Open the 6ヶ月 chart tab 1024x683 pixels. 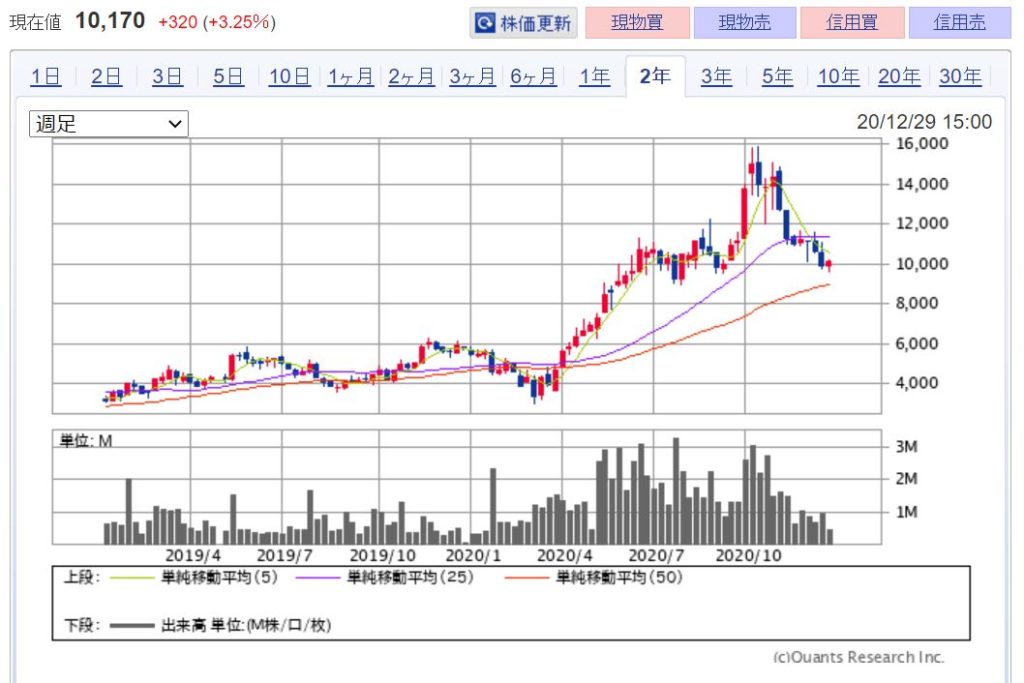click(533, 77)
